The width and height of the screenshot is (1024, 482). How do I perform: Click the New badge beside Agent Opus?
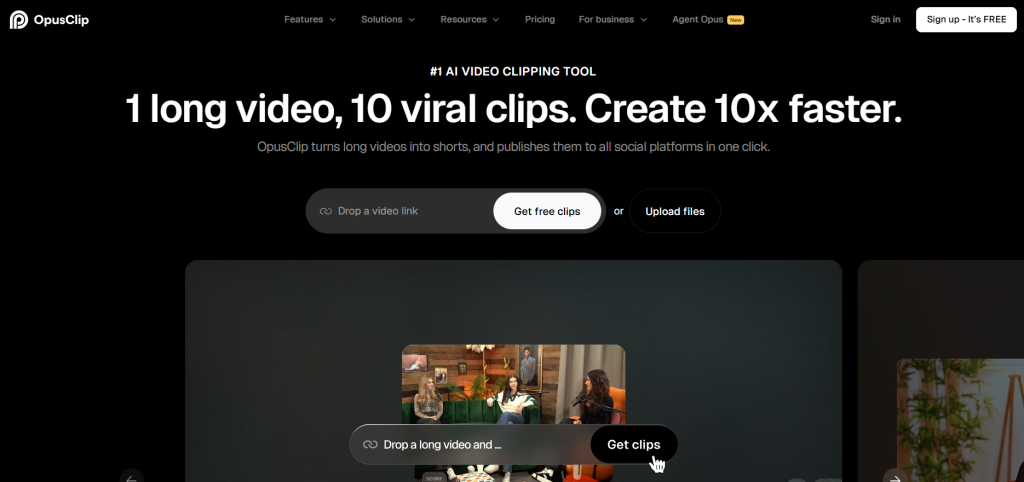[735, 20]
